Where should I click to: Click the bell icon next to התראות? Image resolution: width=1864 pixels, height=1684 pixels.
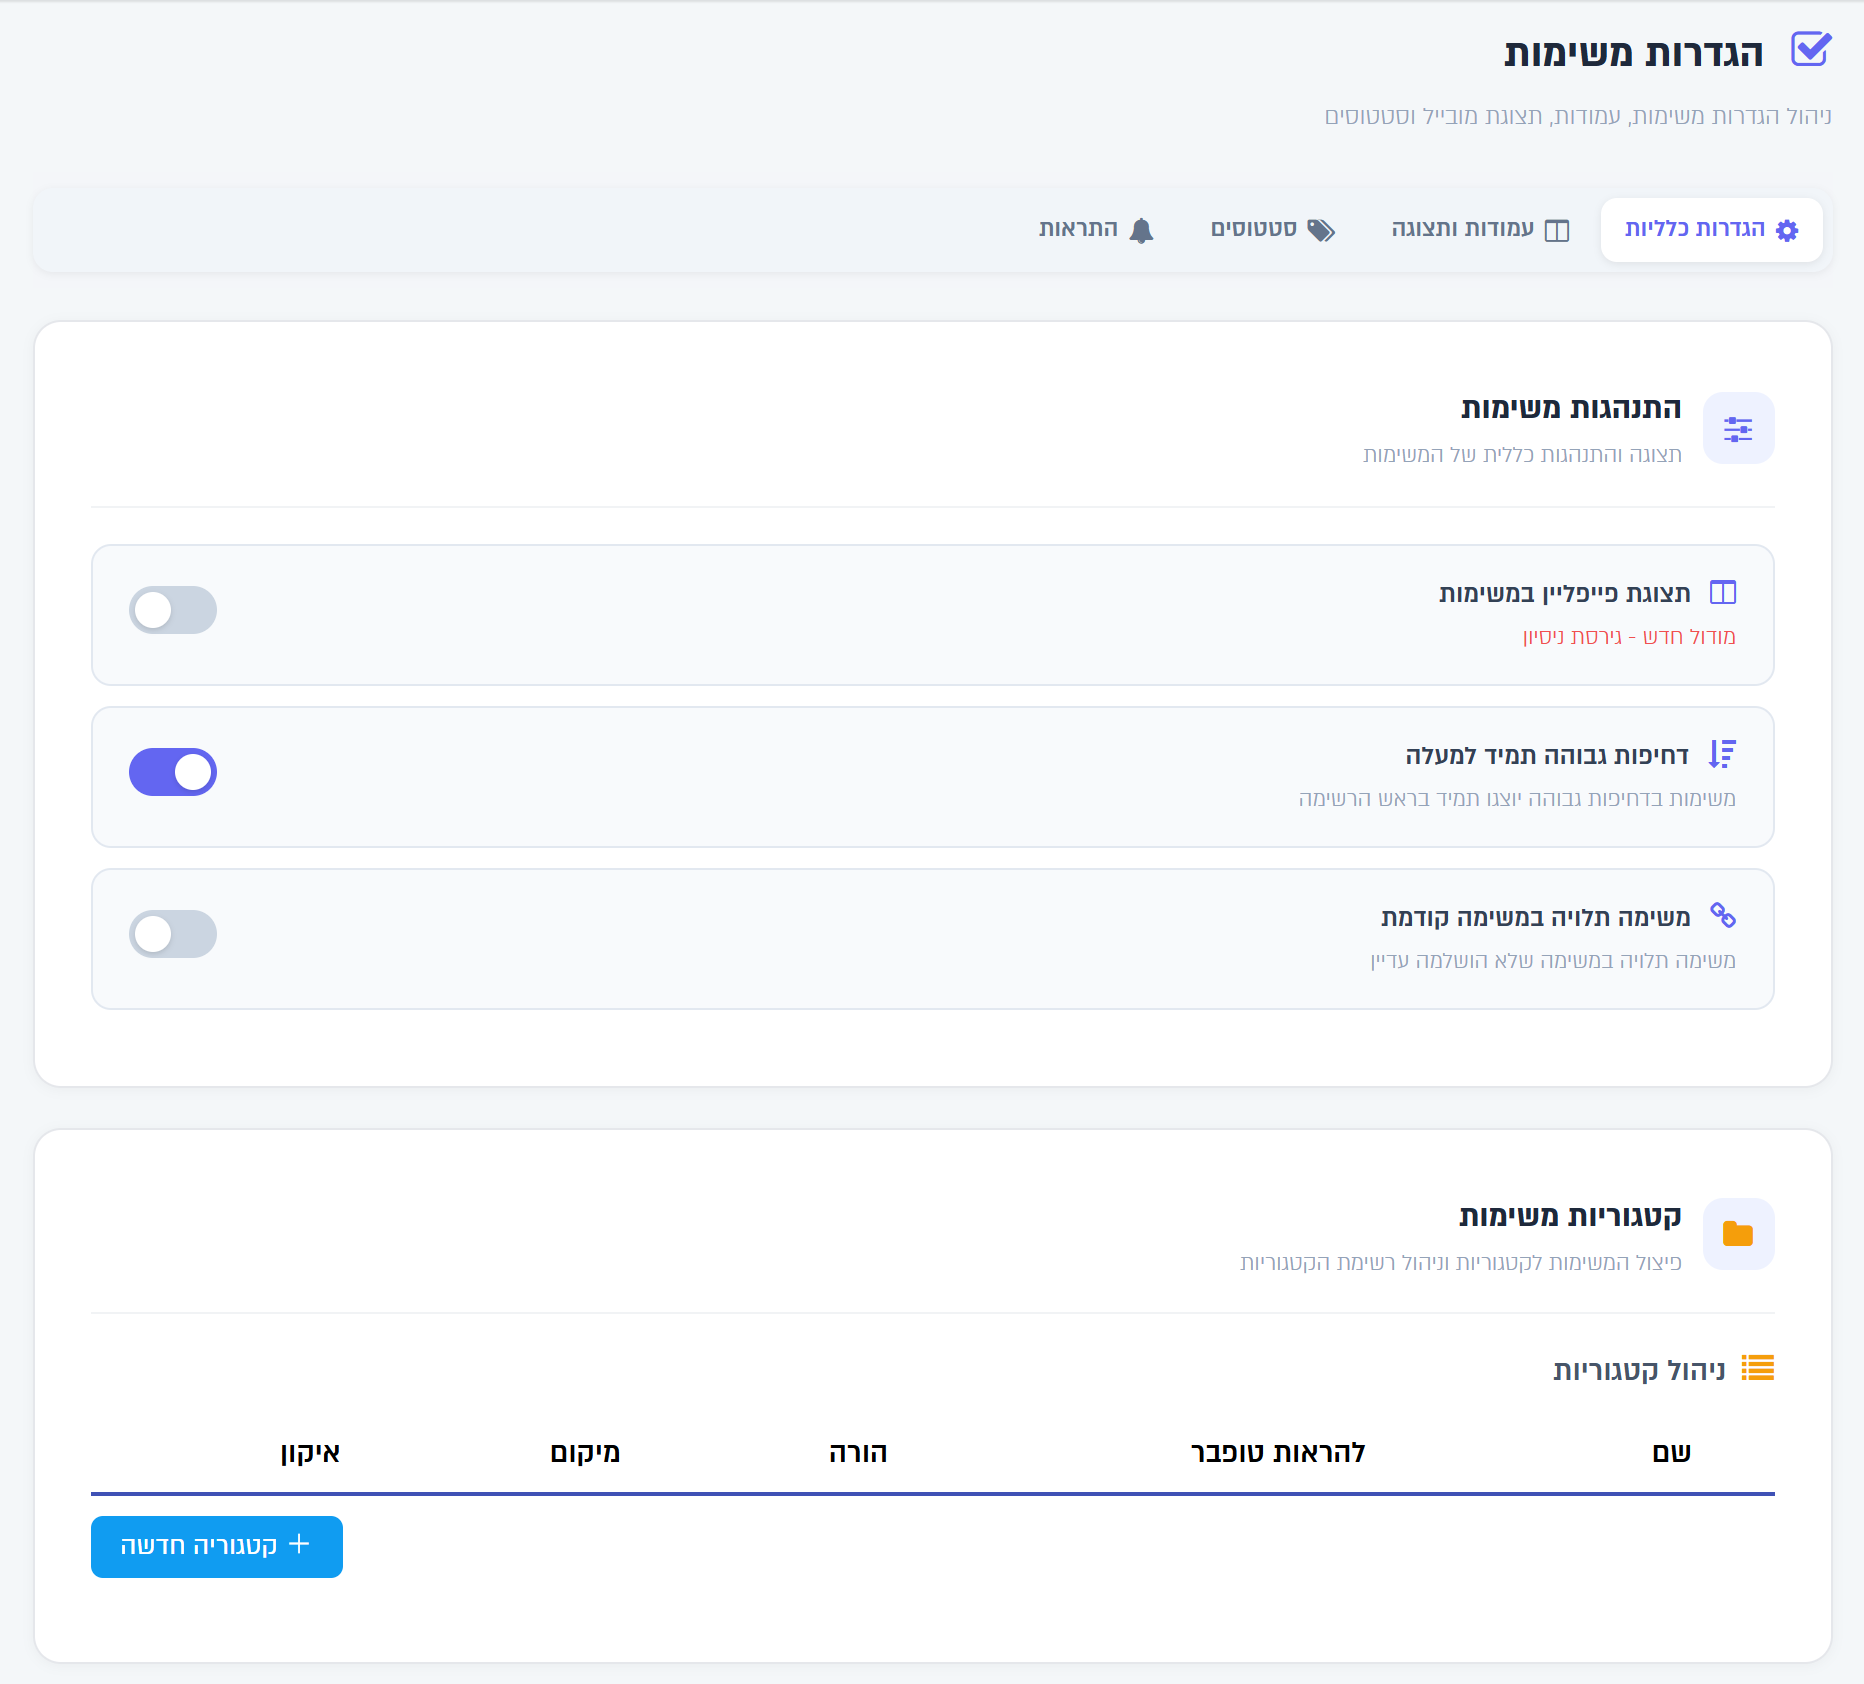[x=1141, y=231]
